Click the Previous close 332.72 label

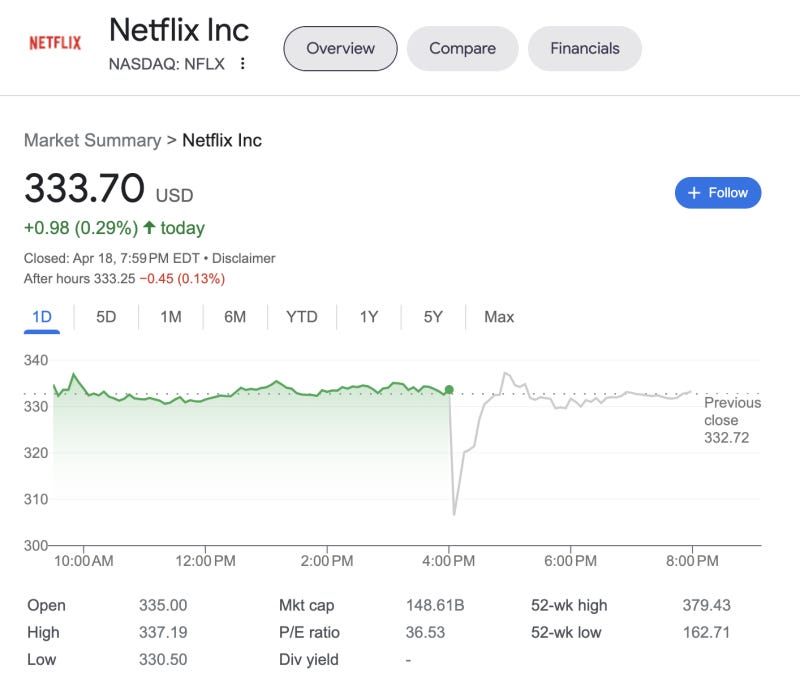tap(732, 420)
